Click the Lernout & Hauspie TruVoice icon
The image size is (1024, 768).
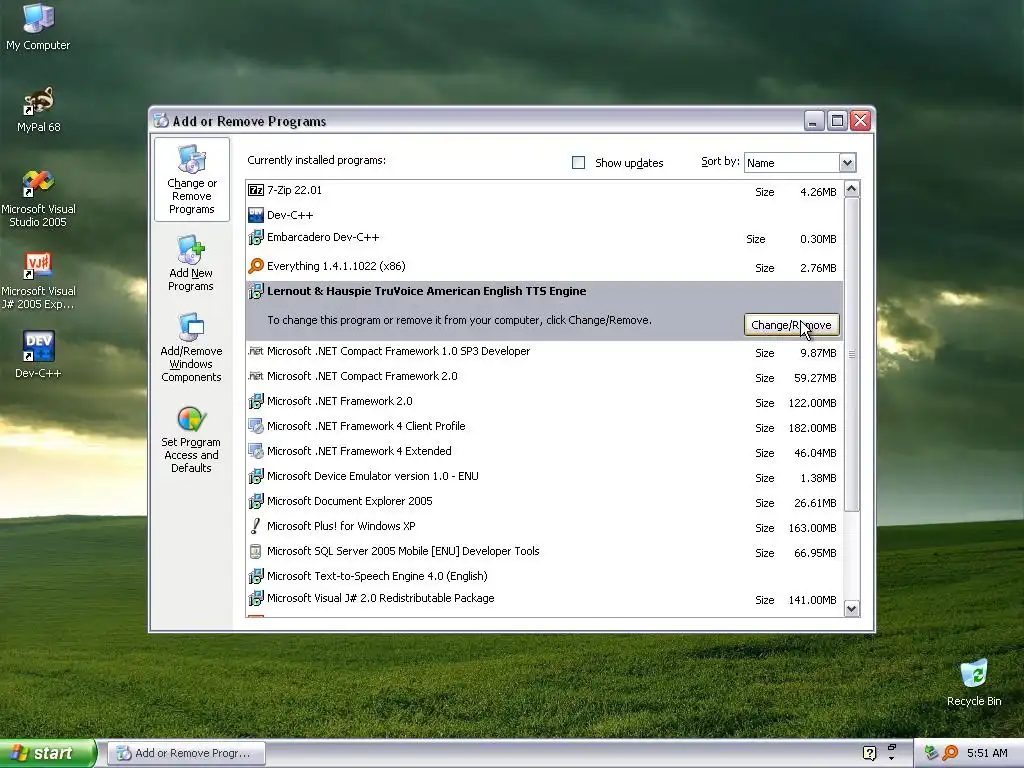tap(256, 291)
